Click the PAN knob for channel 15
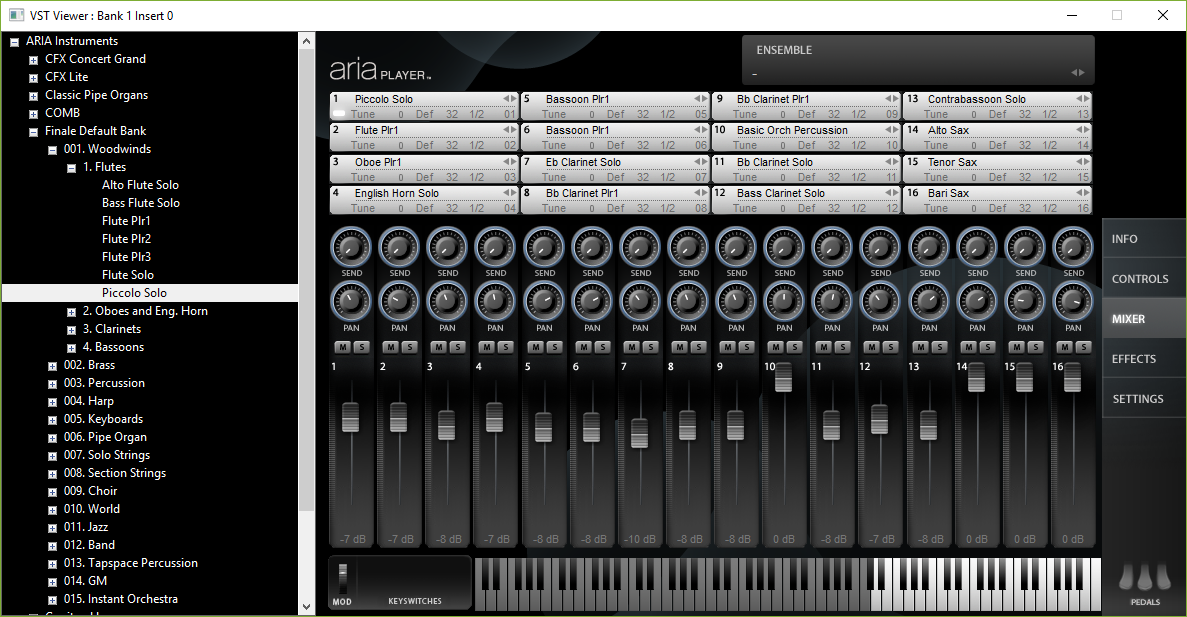Image resolution: width=1187 pixels, height=617 pixels. click(1025, 301)
